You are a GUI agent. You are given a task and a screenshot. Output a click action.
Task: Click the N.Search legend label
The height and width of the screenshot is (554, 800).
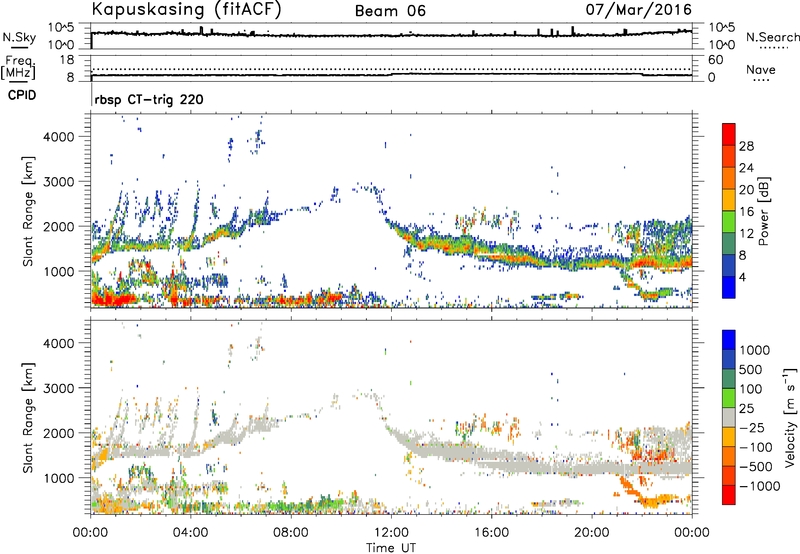coord(772,37)
